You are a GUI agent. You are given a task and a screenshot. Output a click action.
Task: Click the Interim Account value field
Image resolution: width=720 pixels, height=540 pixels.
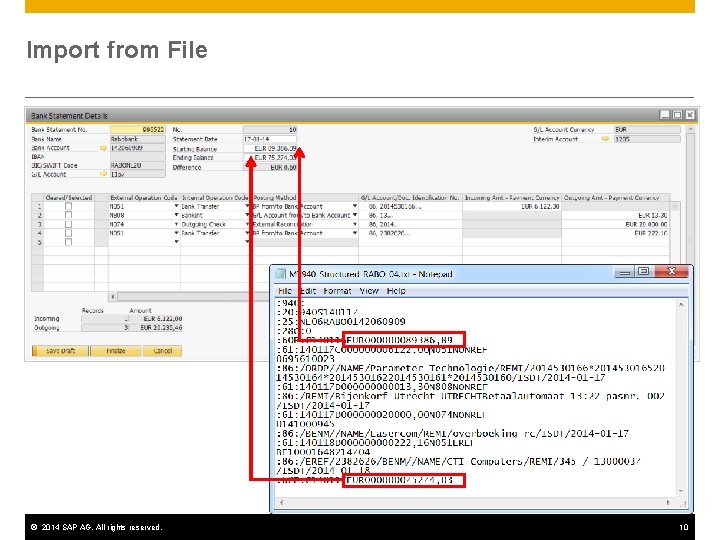pos(647,139)
